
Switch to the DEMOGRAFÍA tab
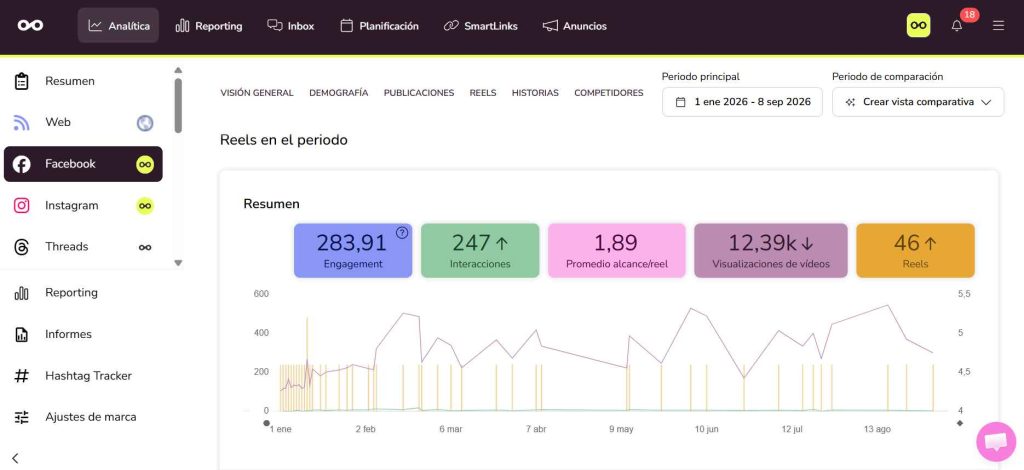(338, 93)
